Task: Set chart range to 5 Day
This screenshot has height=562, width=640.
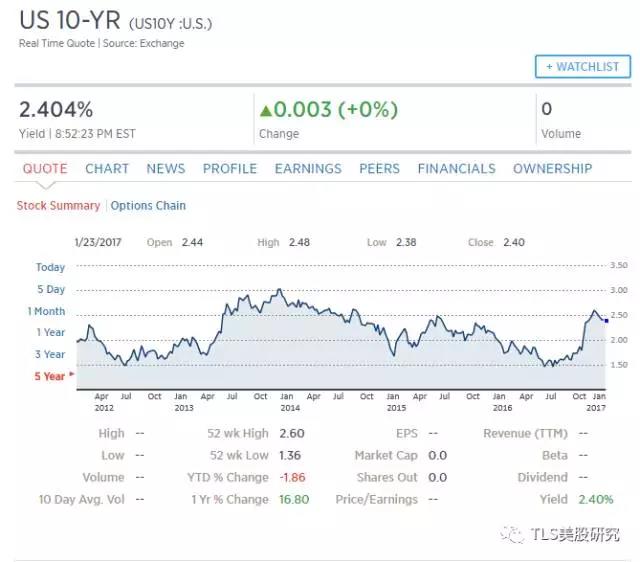Action: point(49,289)
